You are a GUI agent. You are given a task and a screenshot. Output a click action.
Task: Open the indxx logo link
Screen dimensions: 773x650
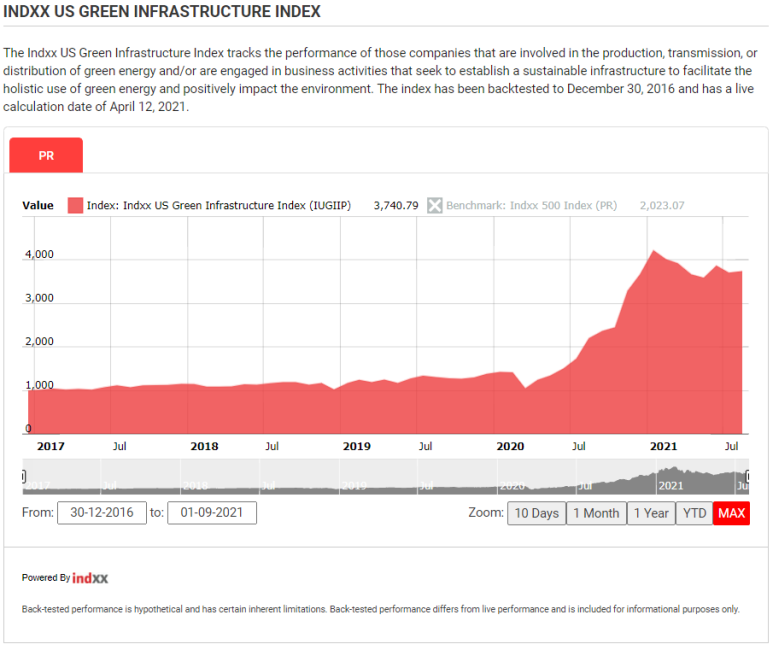[x=90, y=578]
